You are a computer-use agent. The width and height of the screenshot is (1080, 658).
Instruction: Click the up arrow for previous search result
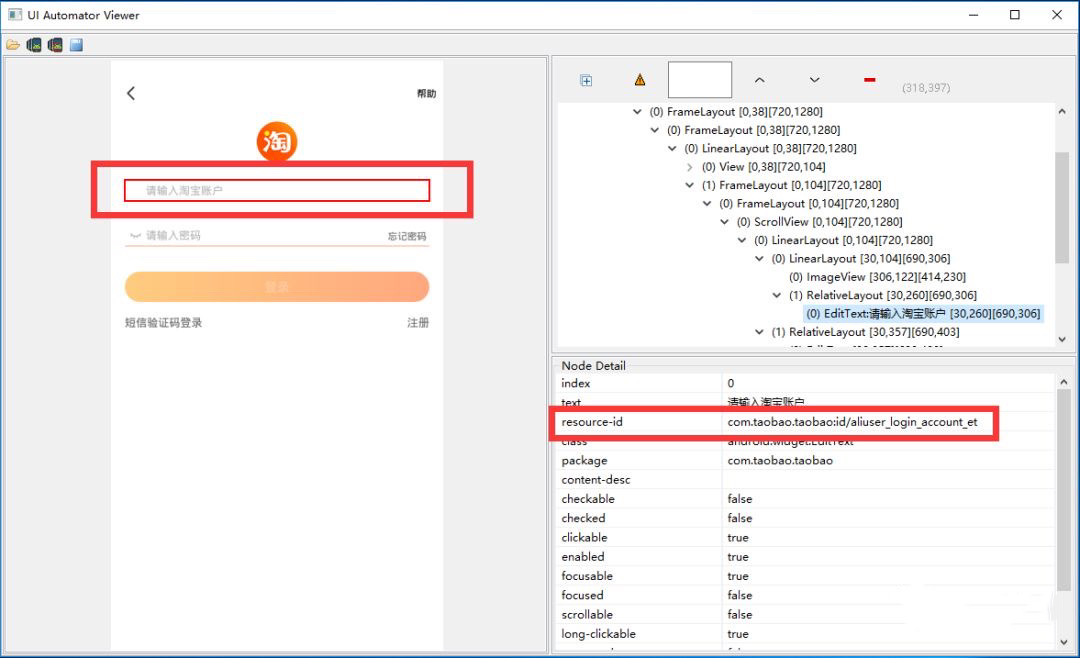coord(759,80)
